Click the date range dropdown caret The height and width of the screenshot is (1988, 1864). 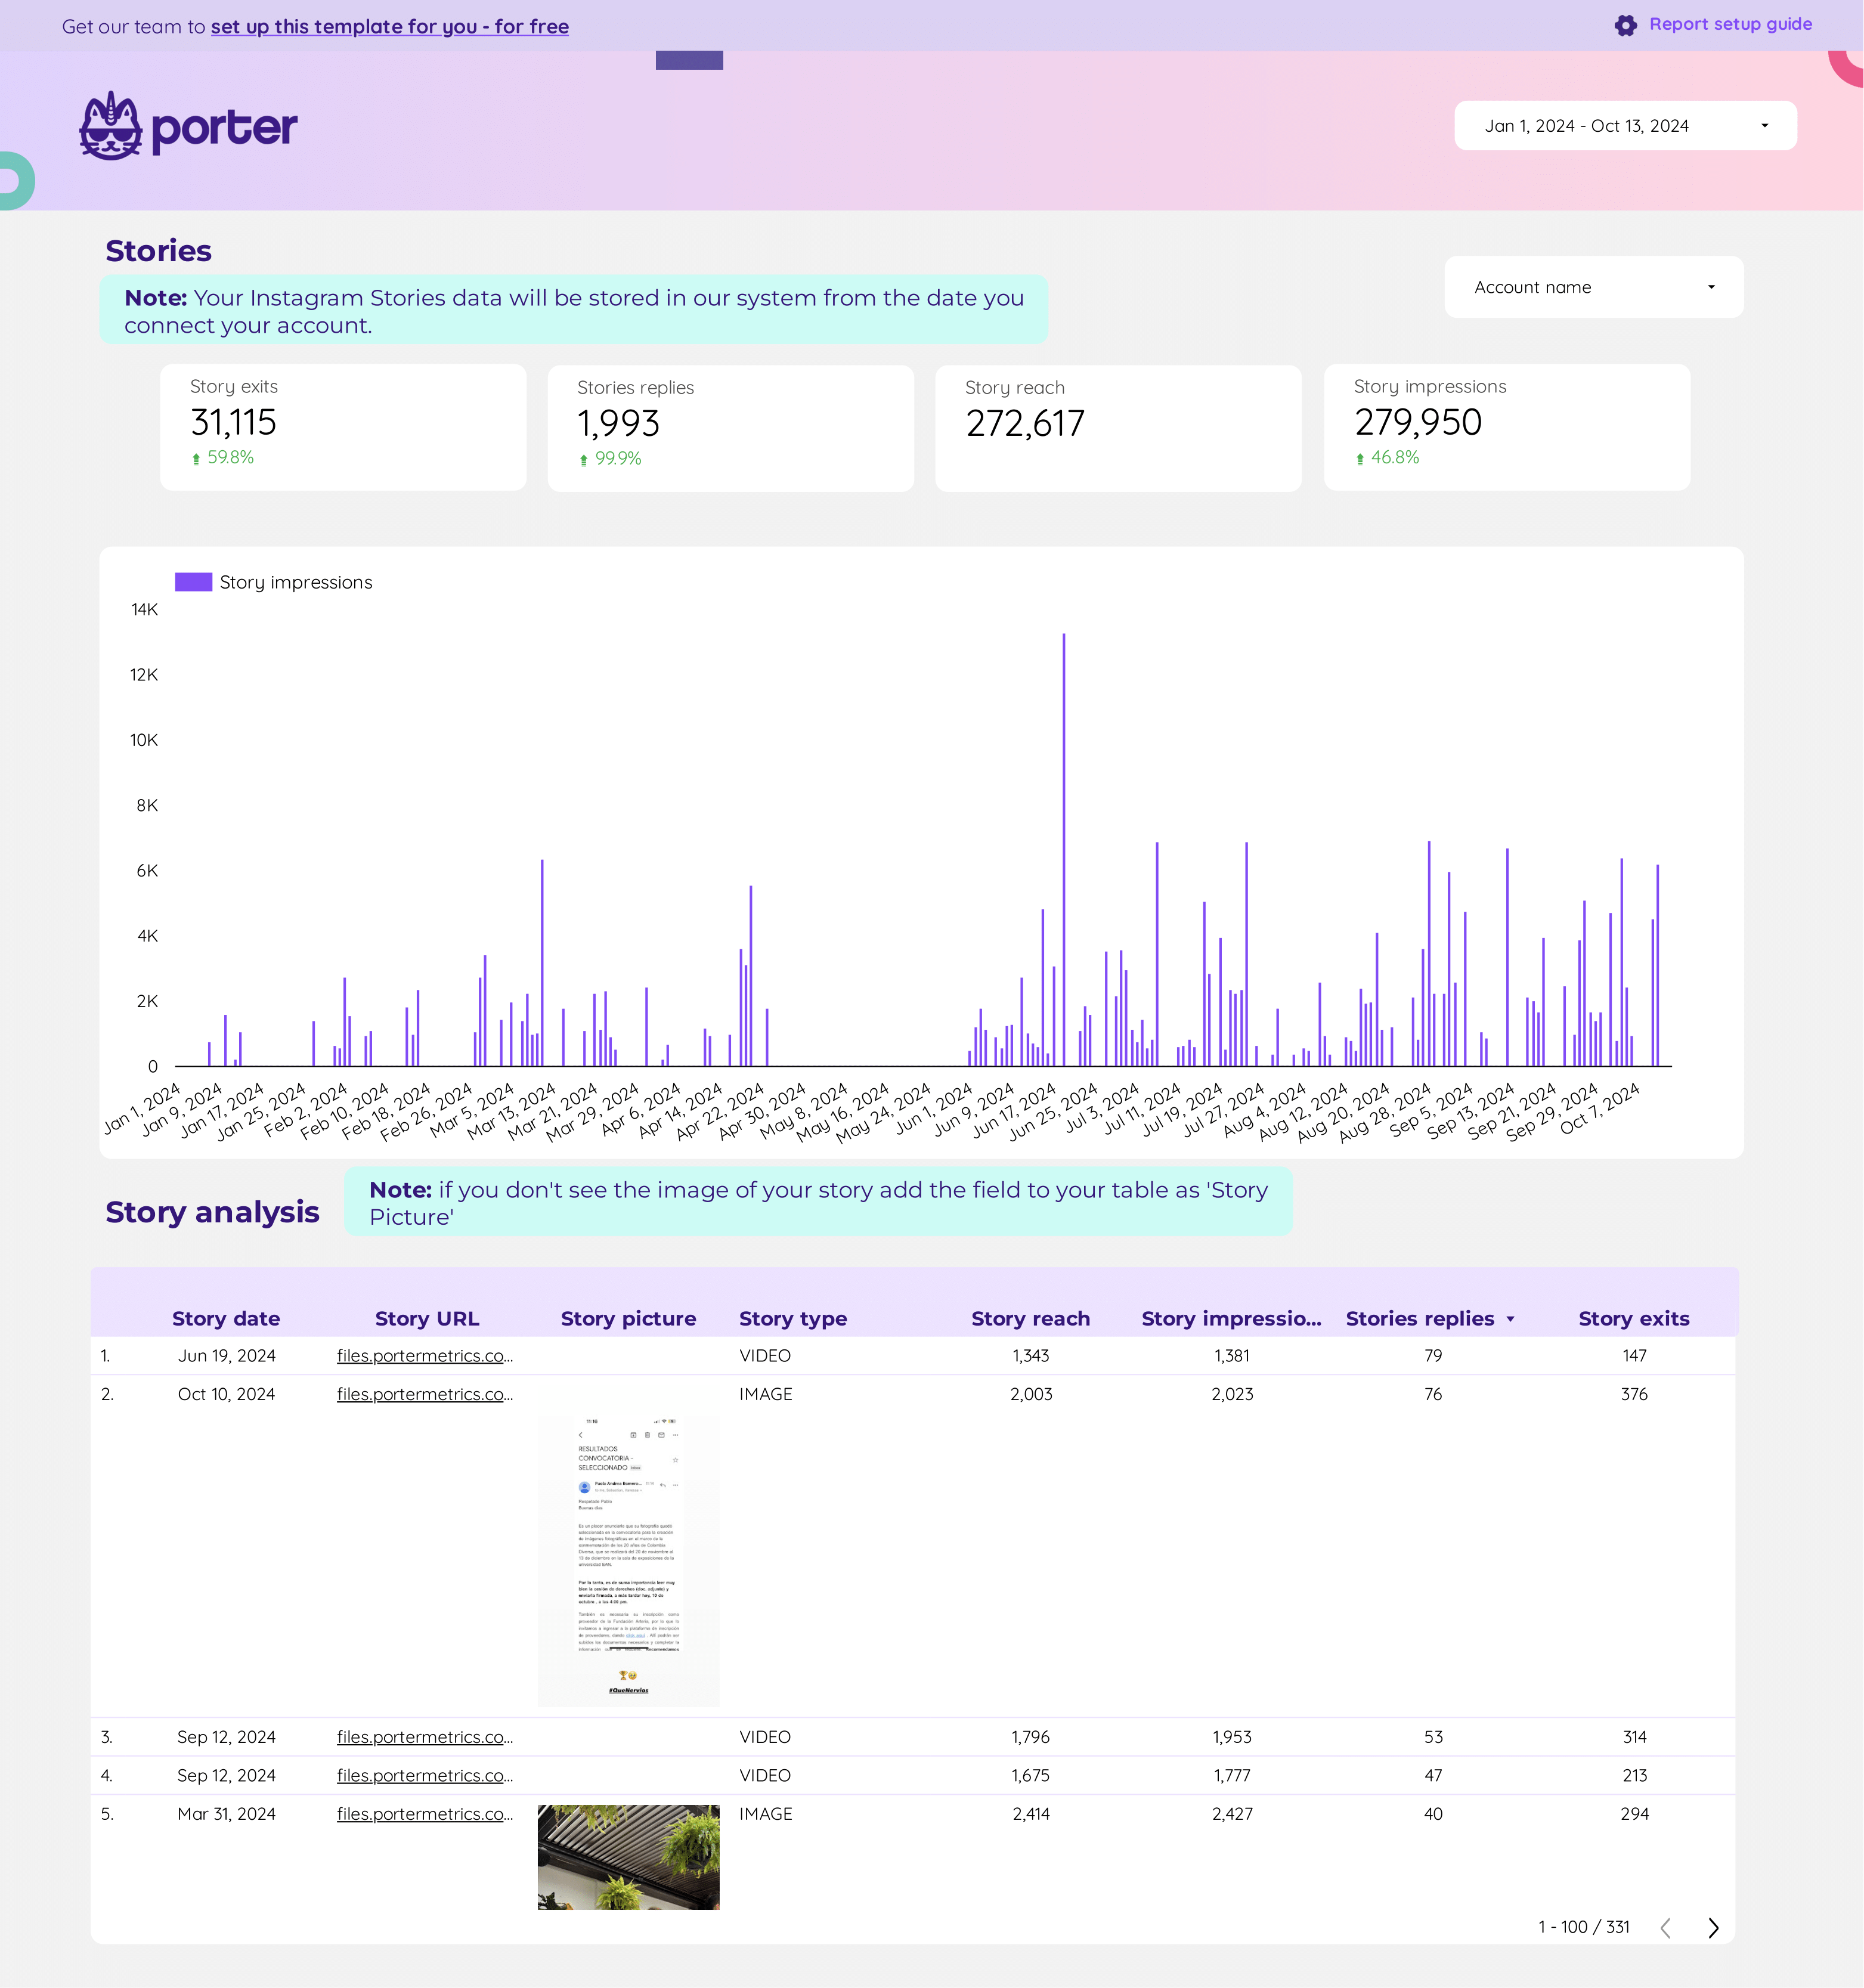(x=1765, y=126)
